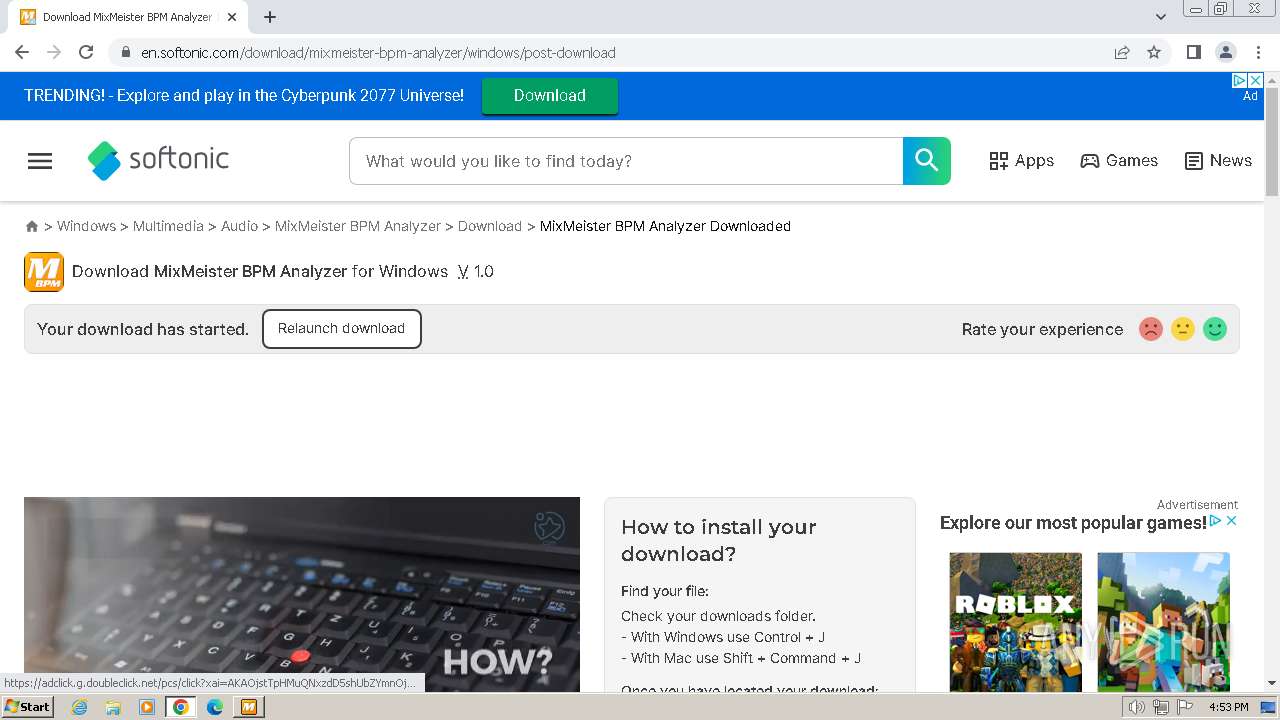Click the AdChoices icon on top banner

pyautogui.click(x=1240, y=80)
